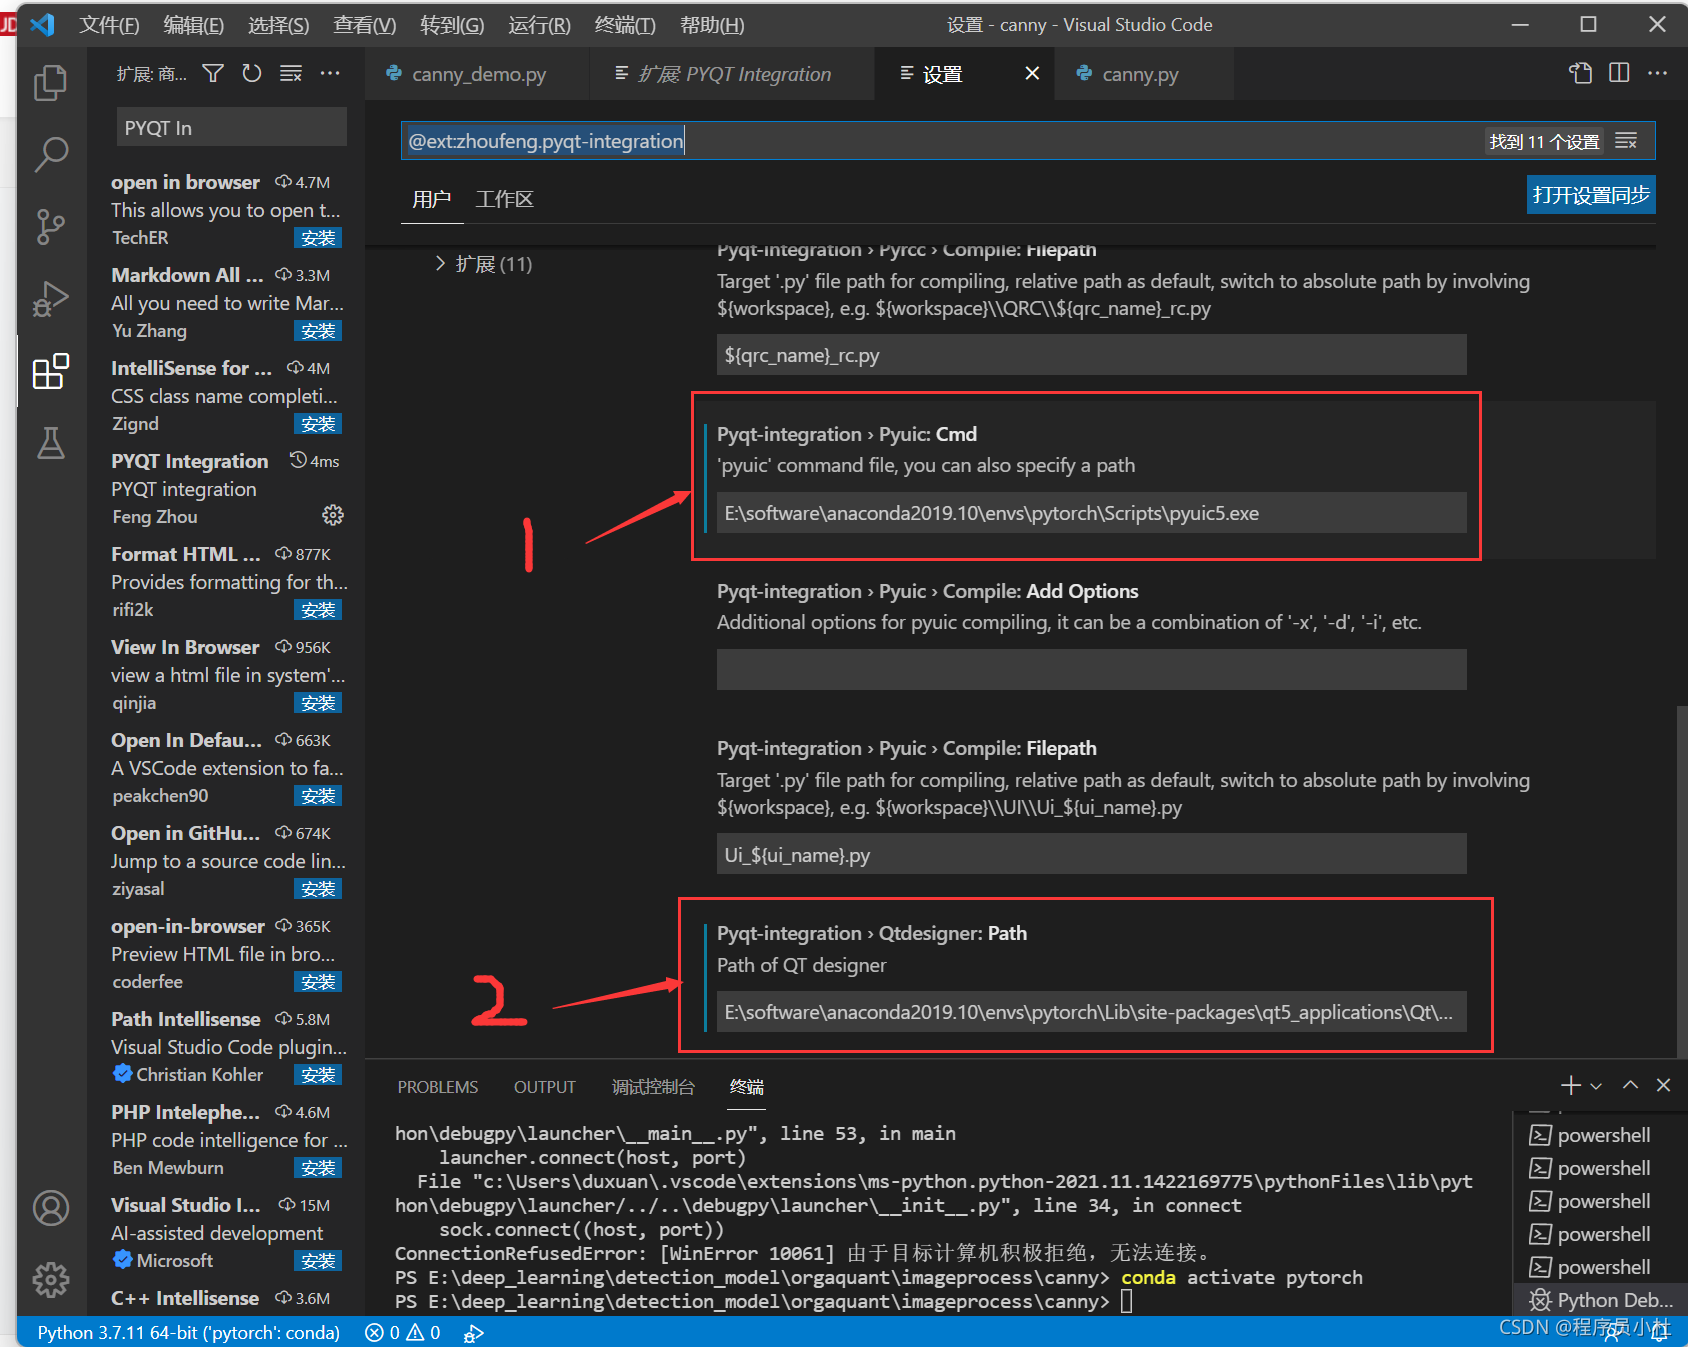This screenshot has width=1688, height=1347.
Task: Refresh the extensions list
Action: 252,73
